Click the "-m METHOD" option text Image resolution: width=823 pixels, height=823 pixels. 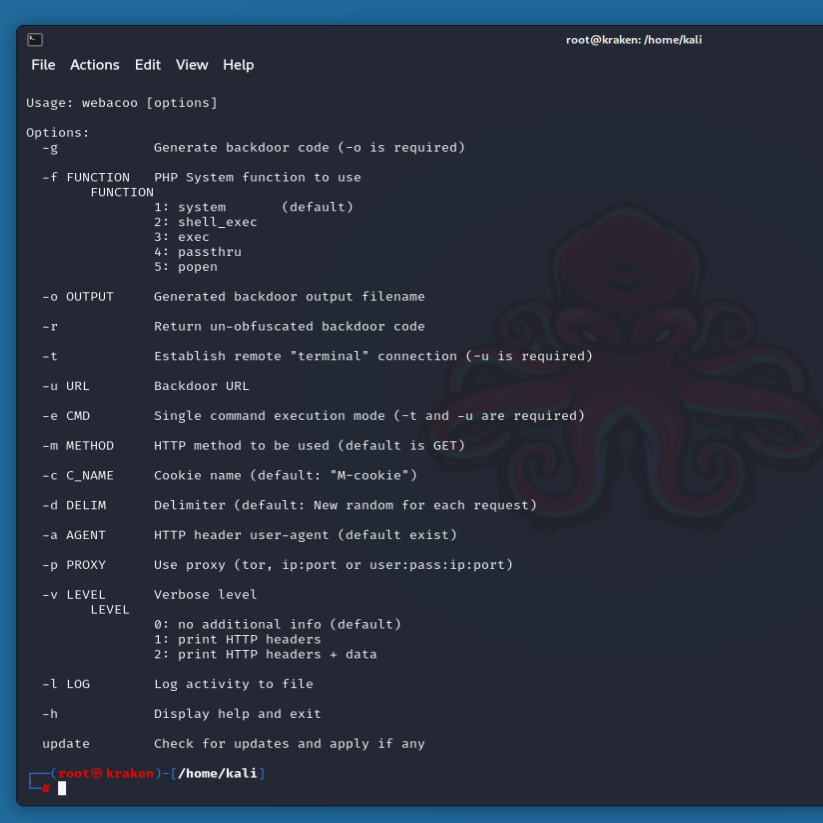point(78,446)
